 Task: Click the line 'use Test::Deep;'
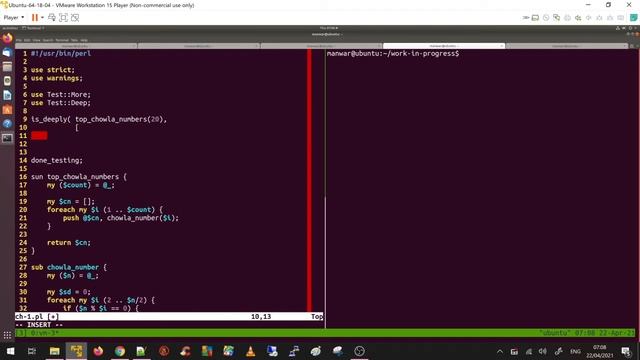click(61, 103)
